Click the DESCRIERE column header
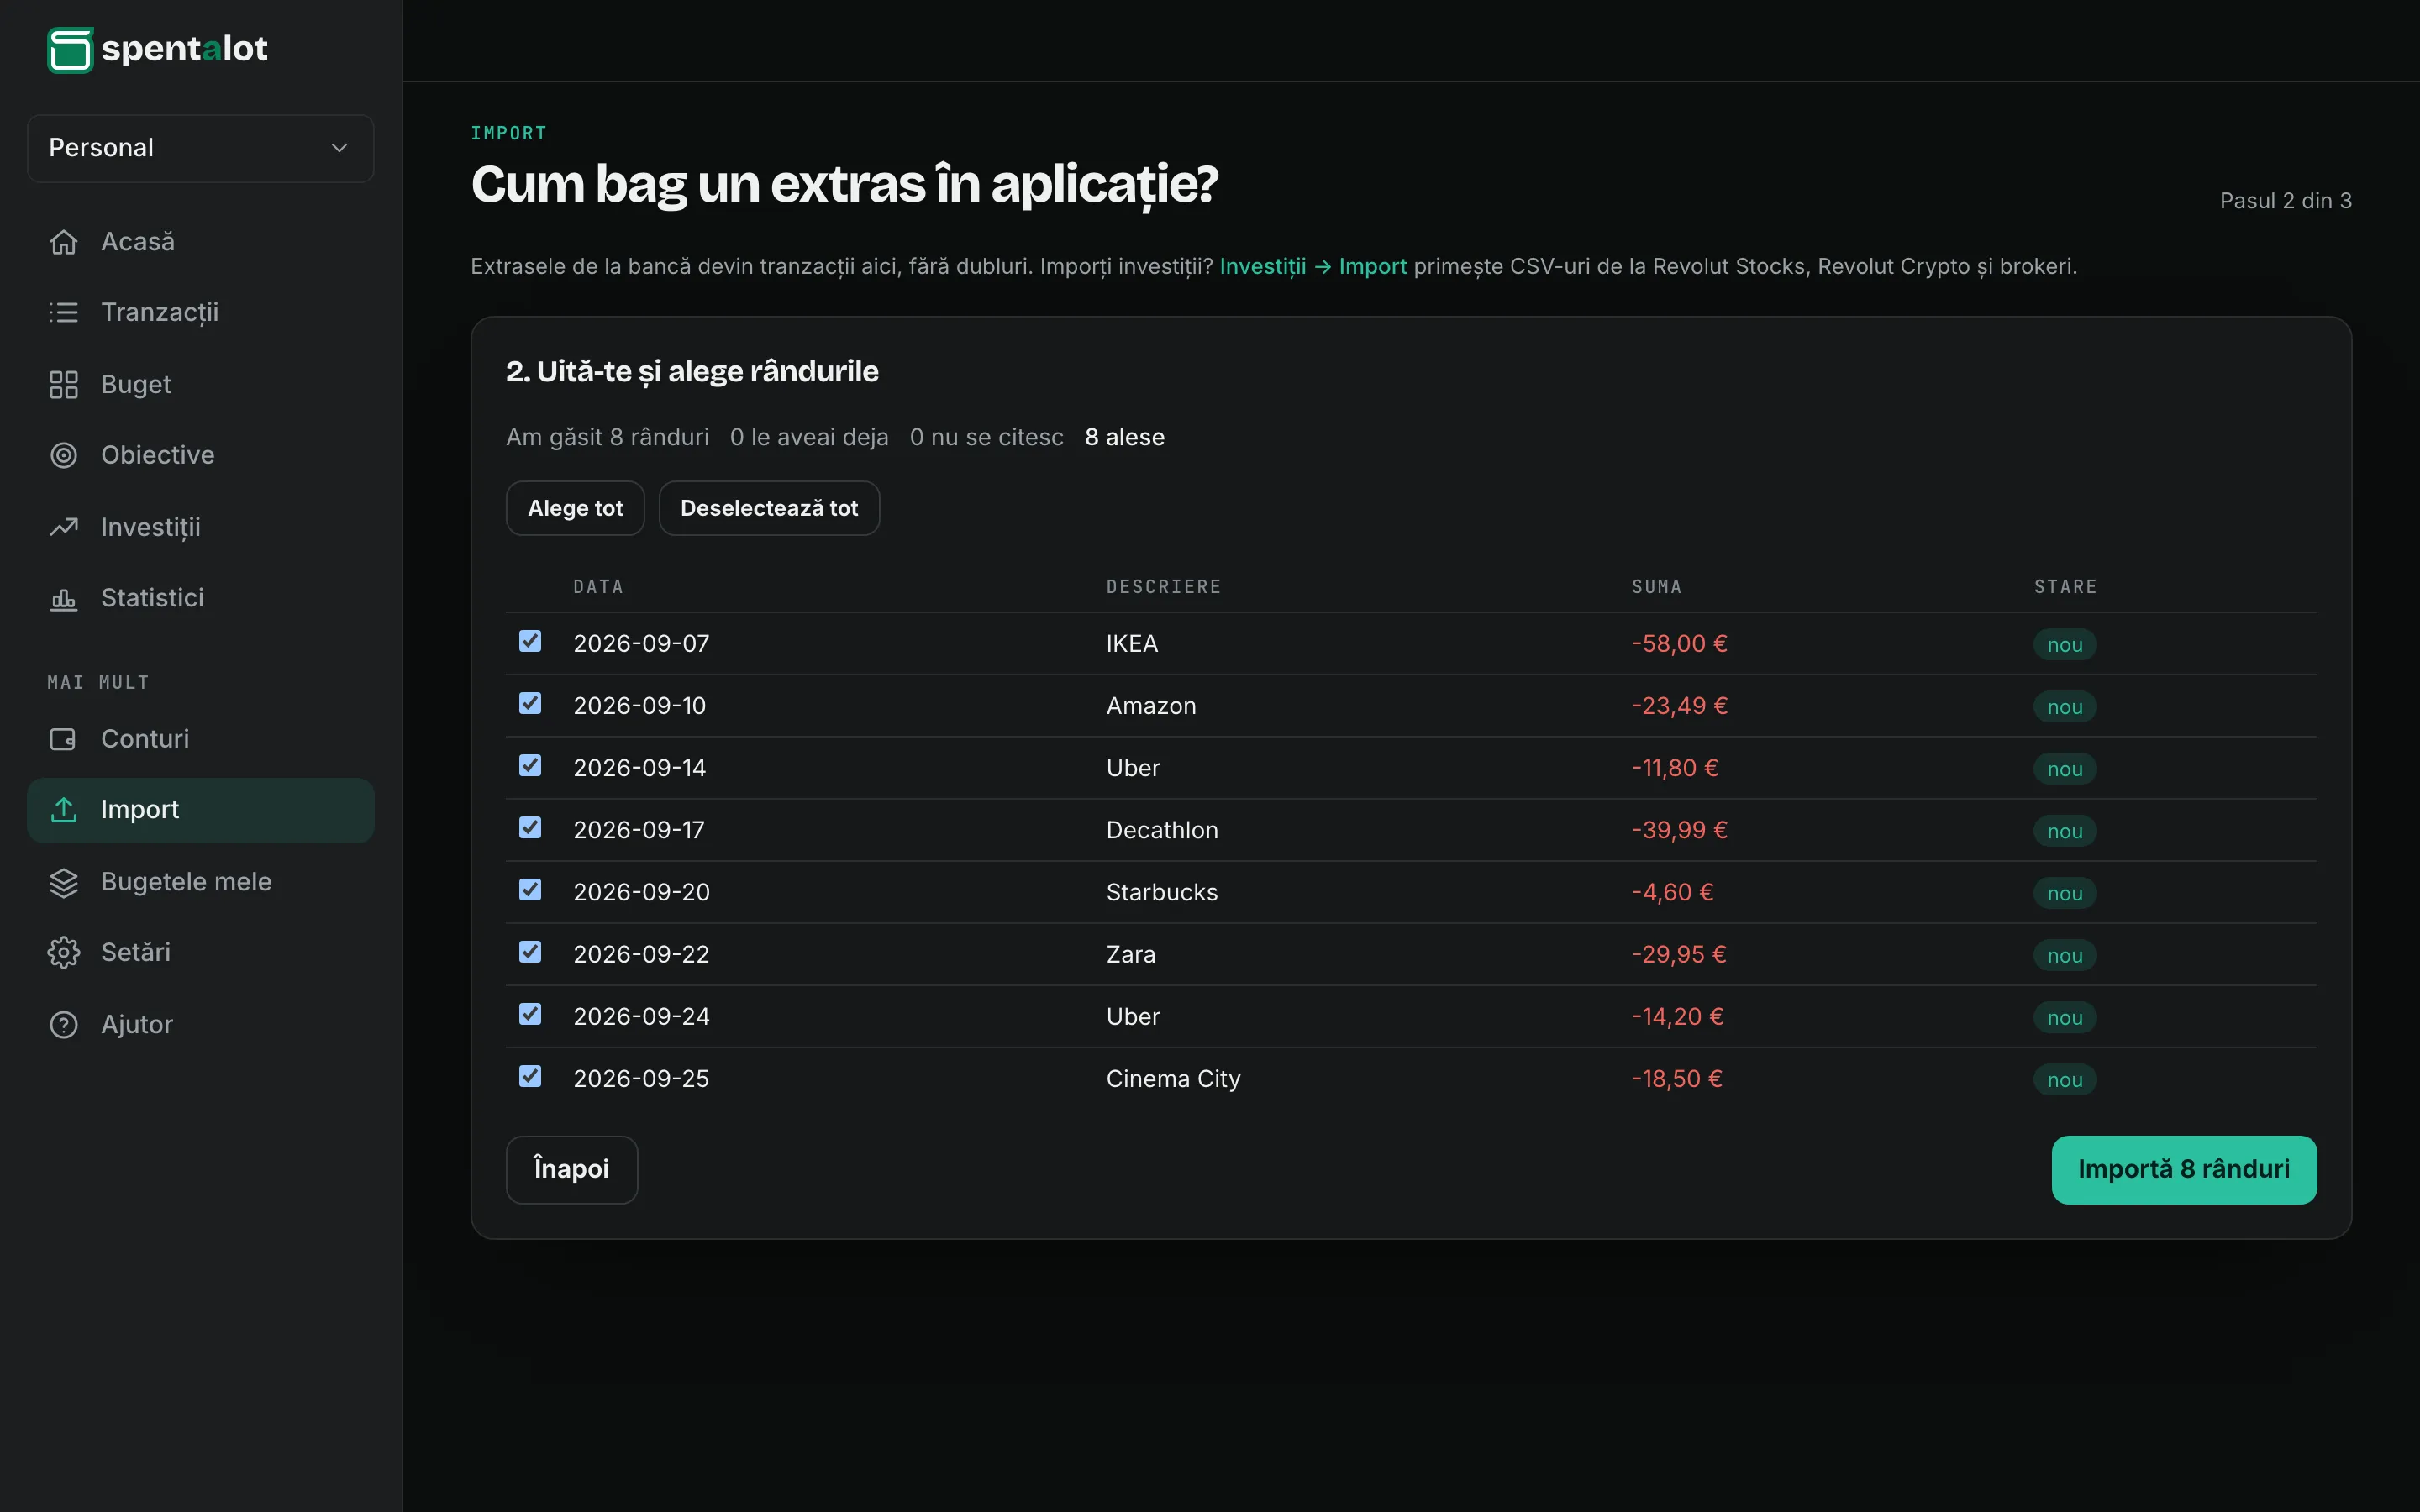This screenshot has width=2420, height=1512. (x=1164, y=587)
